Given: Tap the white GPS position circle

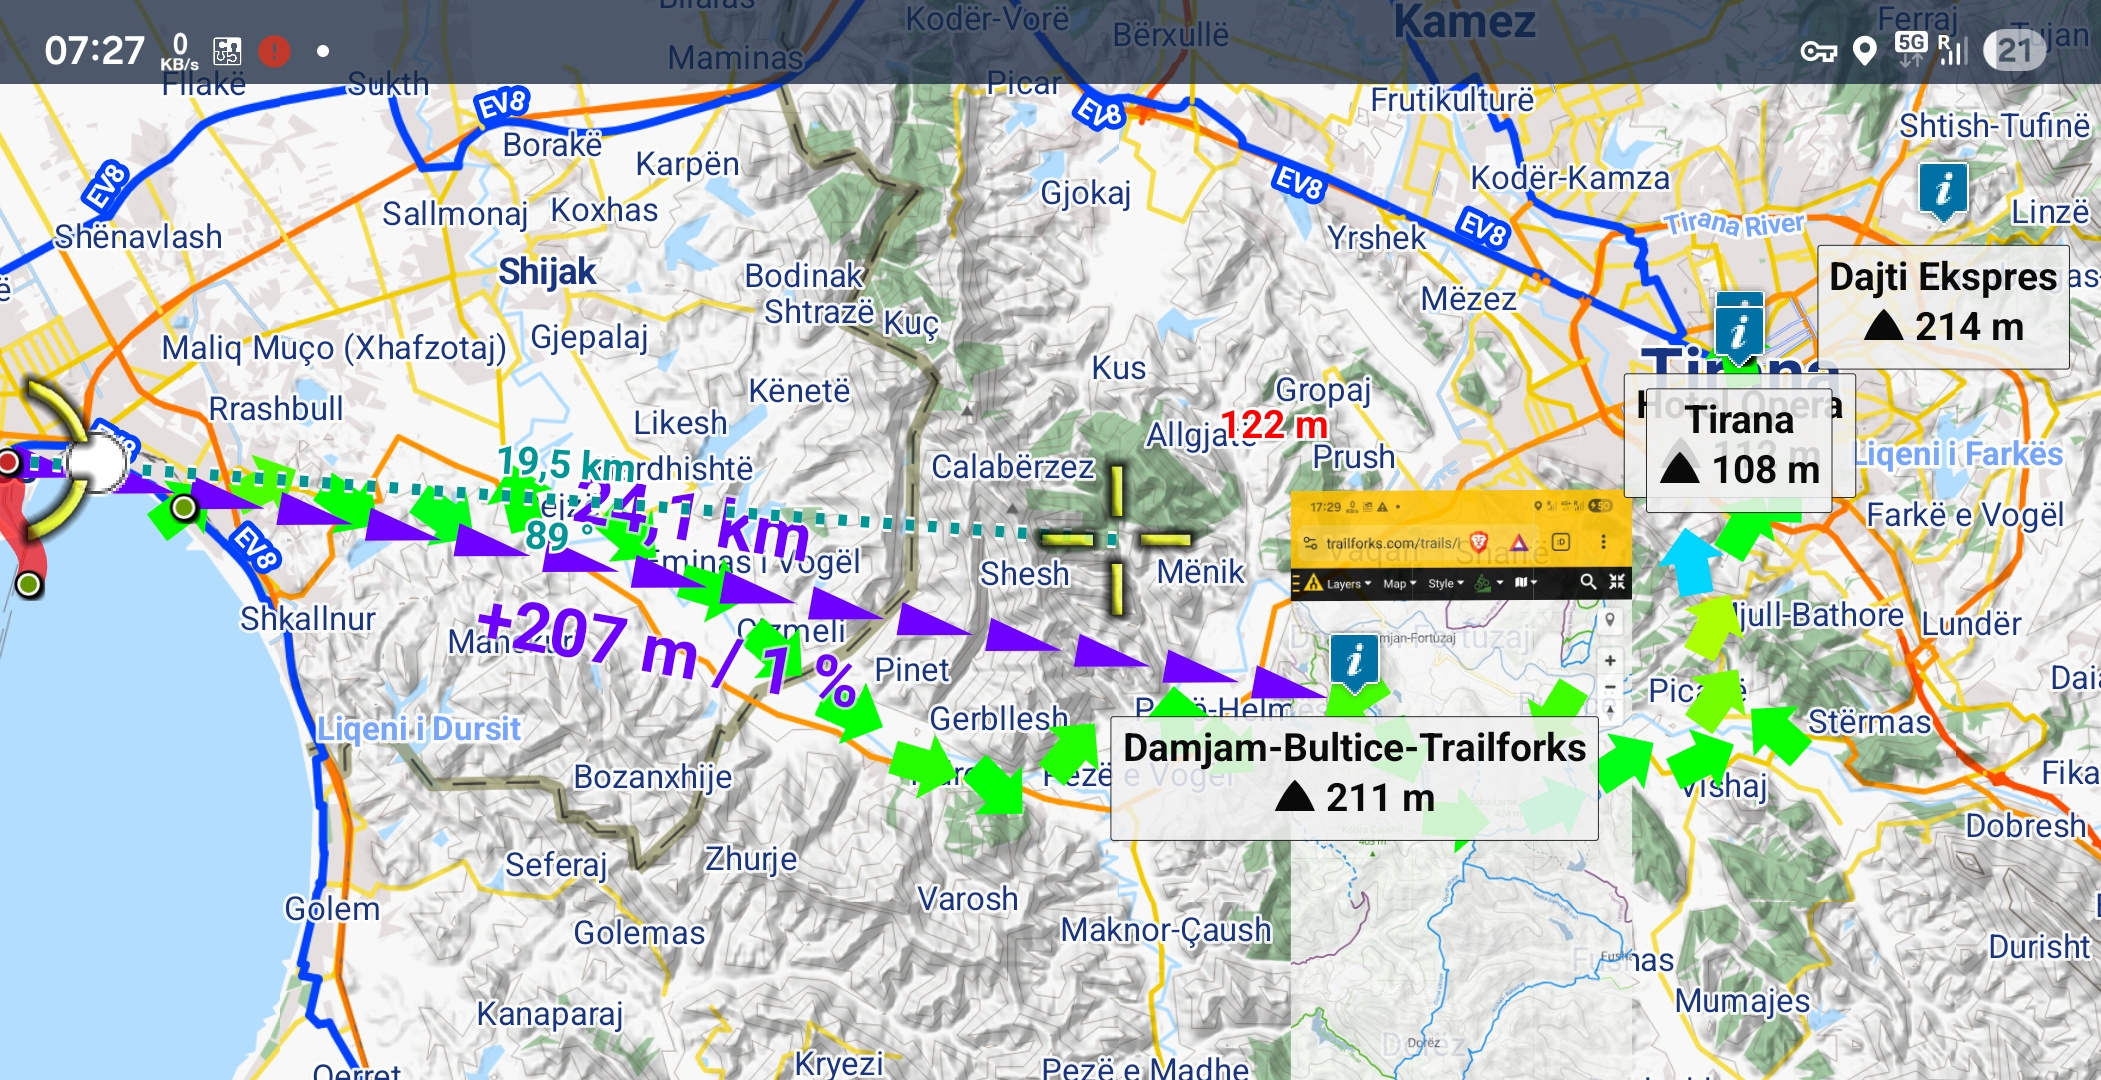Looking at the screenshot, I should (x=98, y=464).
